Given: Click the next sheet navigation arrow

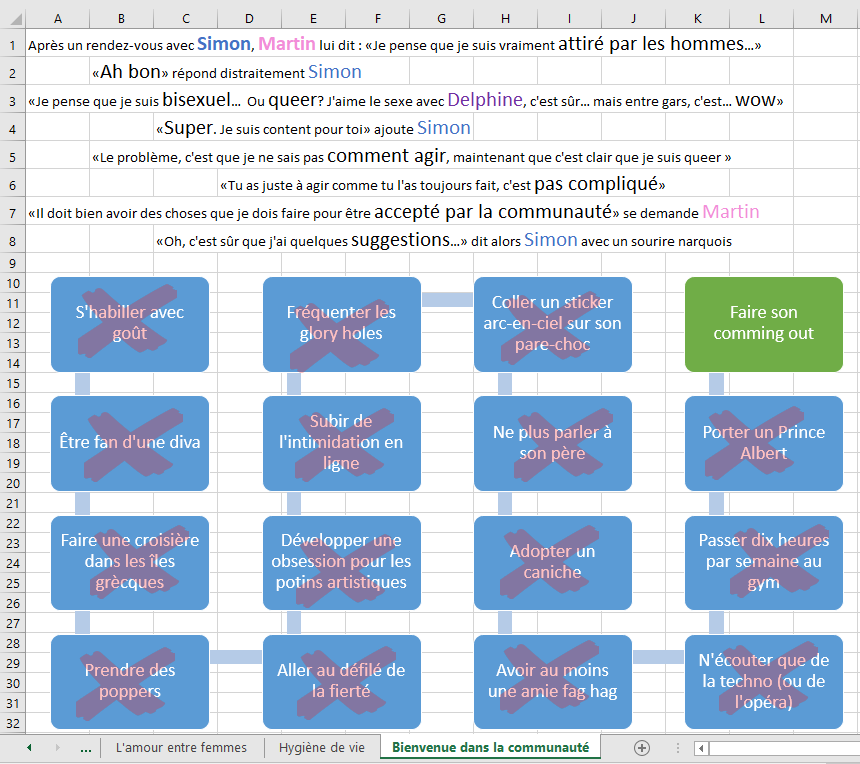Looking at the screenshot, I should [57, 747].
